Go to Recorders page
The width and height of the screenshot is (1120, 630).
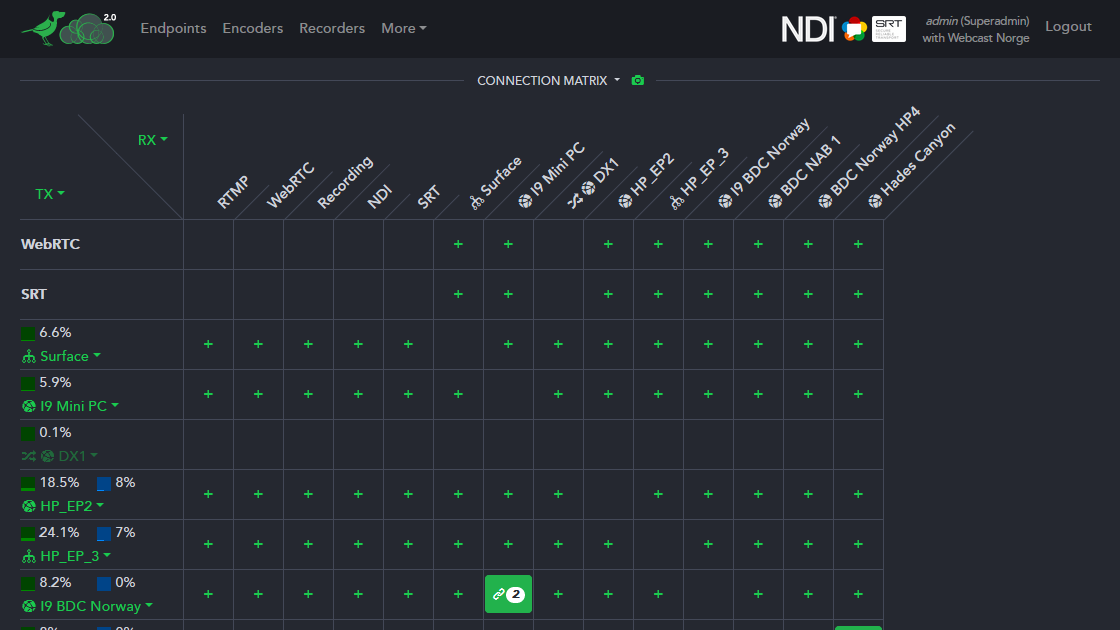click(332, 29)
